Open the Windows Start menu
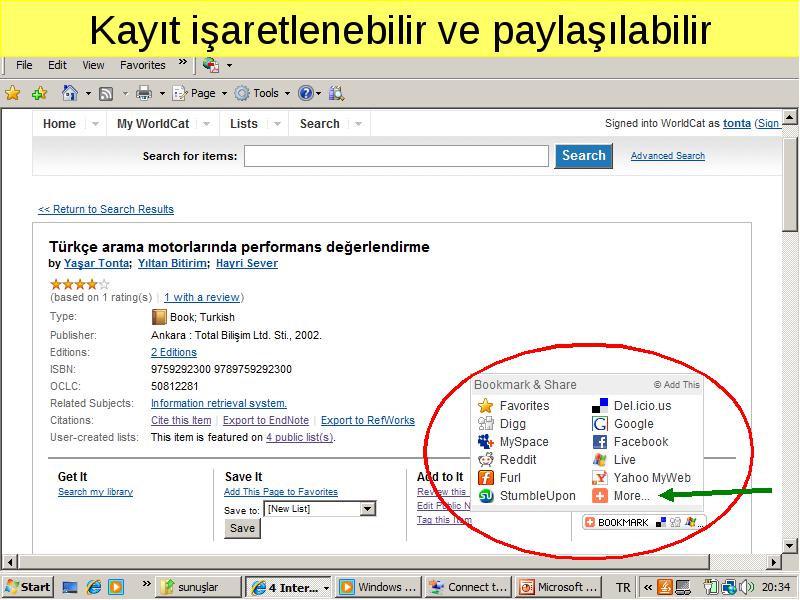This screenshot has height=600, width=800. 28,587
